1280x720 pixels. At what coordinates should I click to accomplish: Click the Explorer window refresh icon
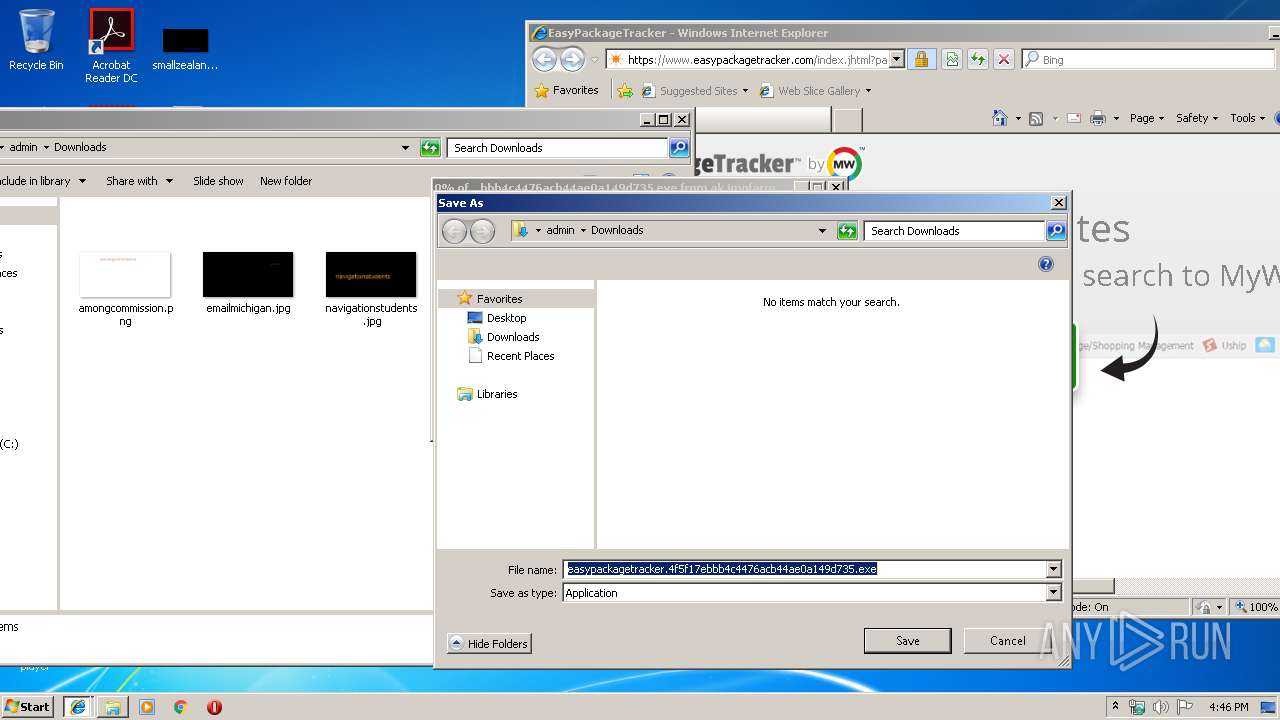point(430,148)
